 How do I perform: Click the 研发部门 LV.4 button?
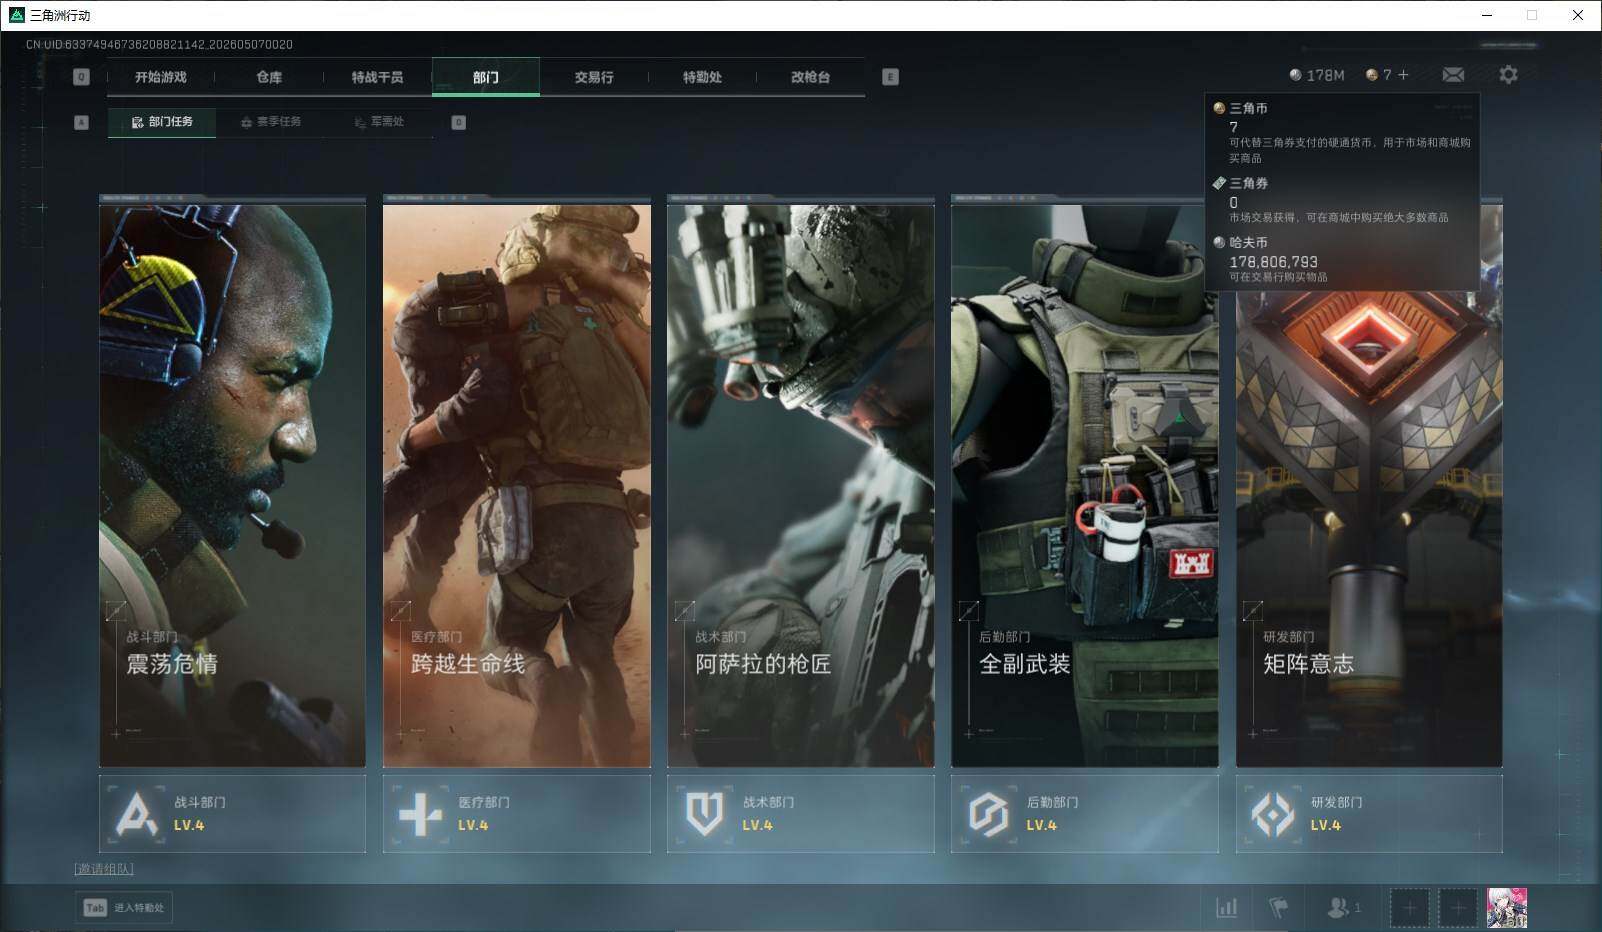(x=1369, y=814)
